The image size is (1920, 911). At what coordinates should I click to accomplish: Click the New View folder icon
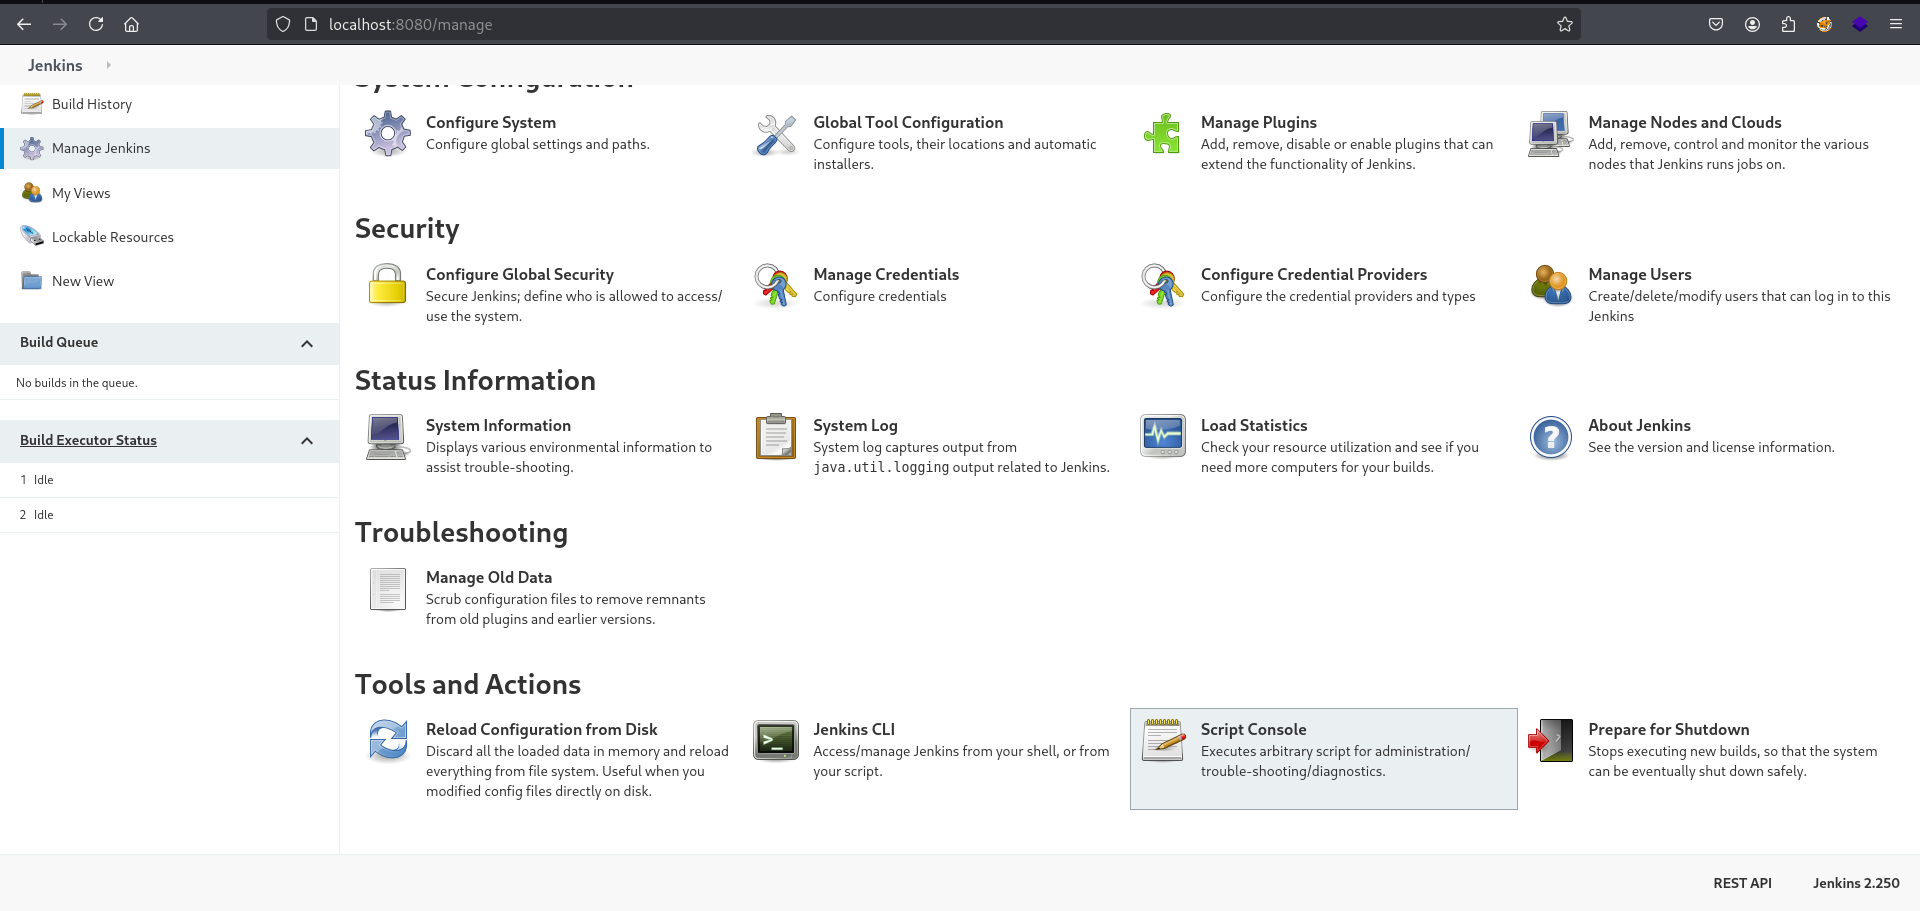(32, 281)
